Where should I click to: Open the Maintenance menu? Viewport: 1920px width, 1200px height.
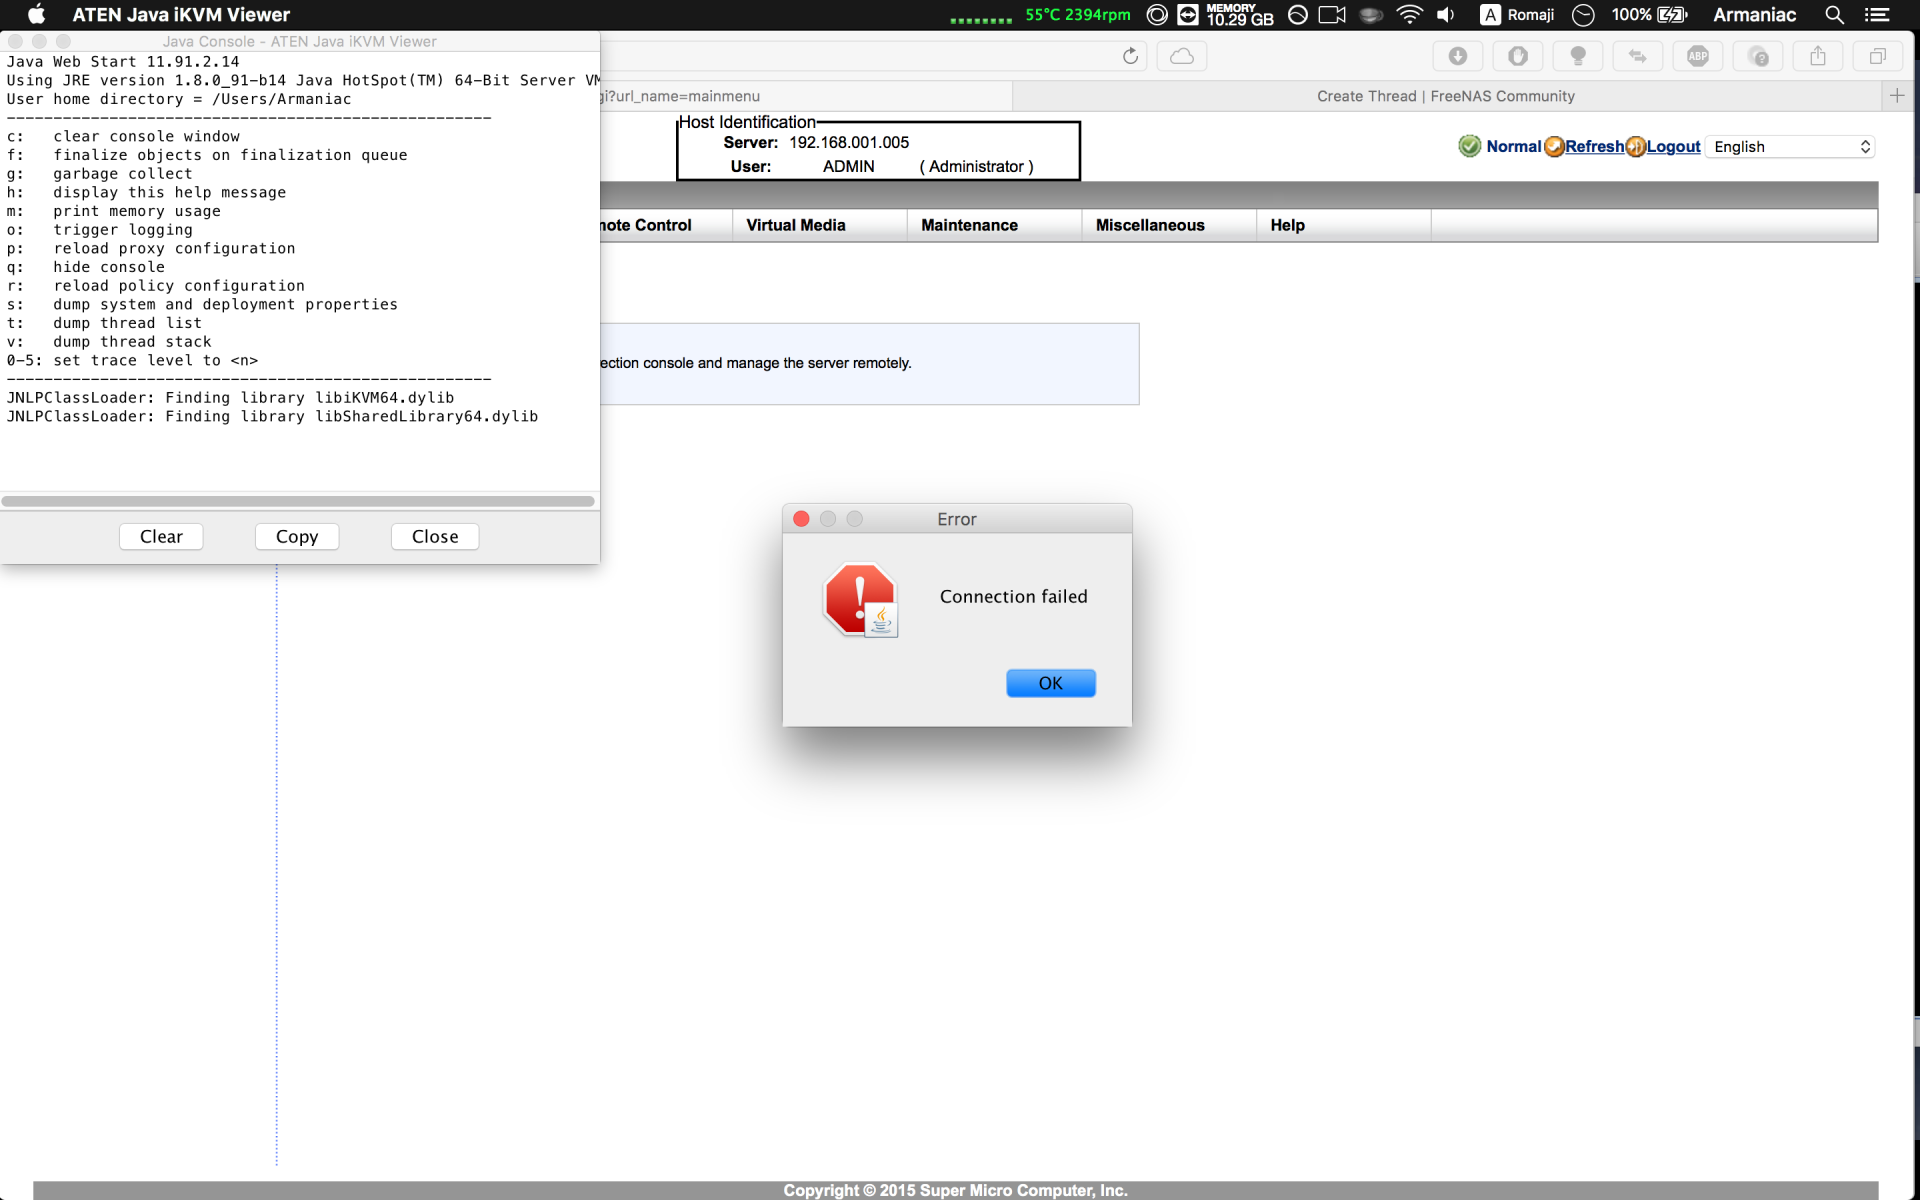coord(969,225)
